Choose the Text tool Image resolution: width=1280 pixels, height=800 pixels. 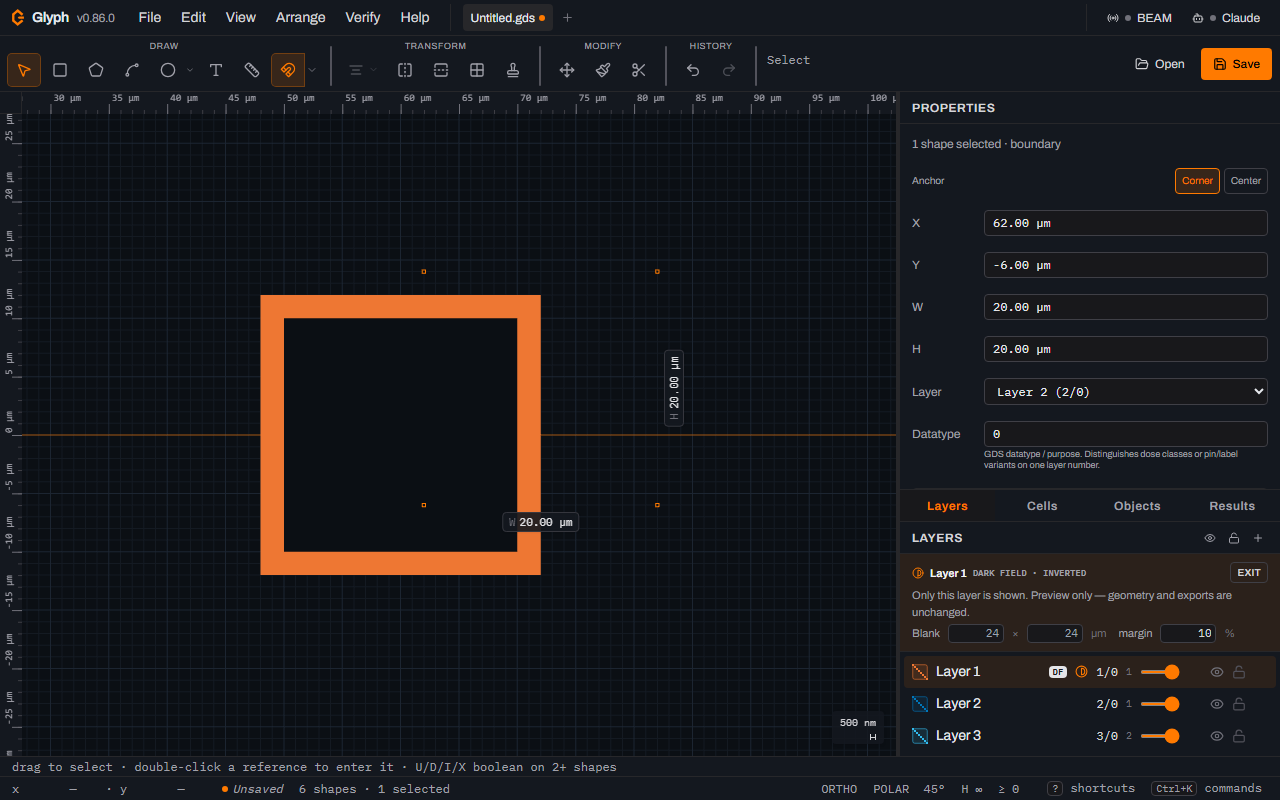click(x=216, y=70)
